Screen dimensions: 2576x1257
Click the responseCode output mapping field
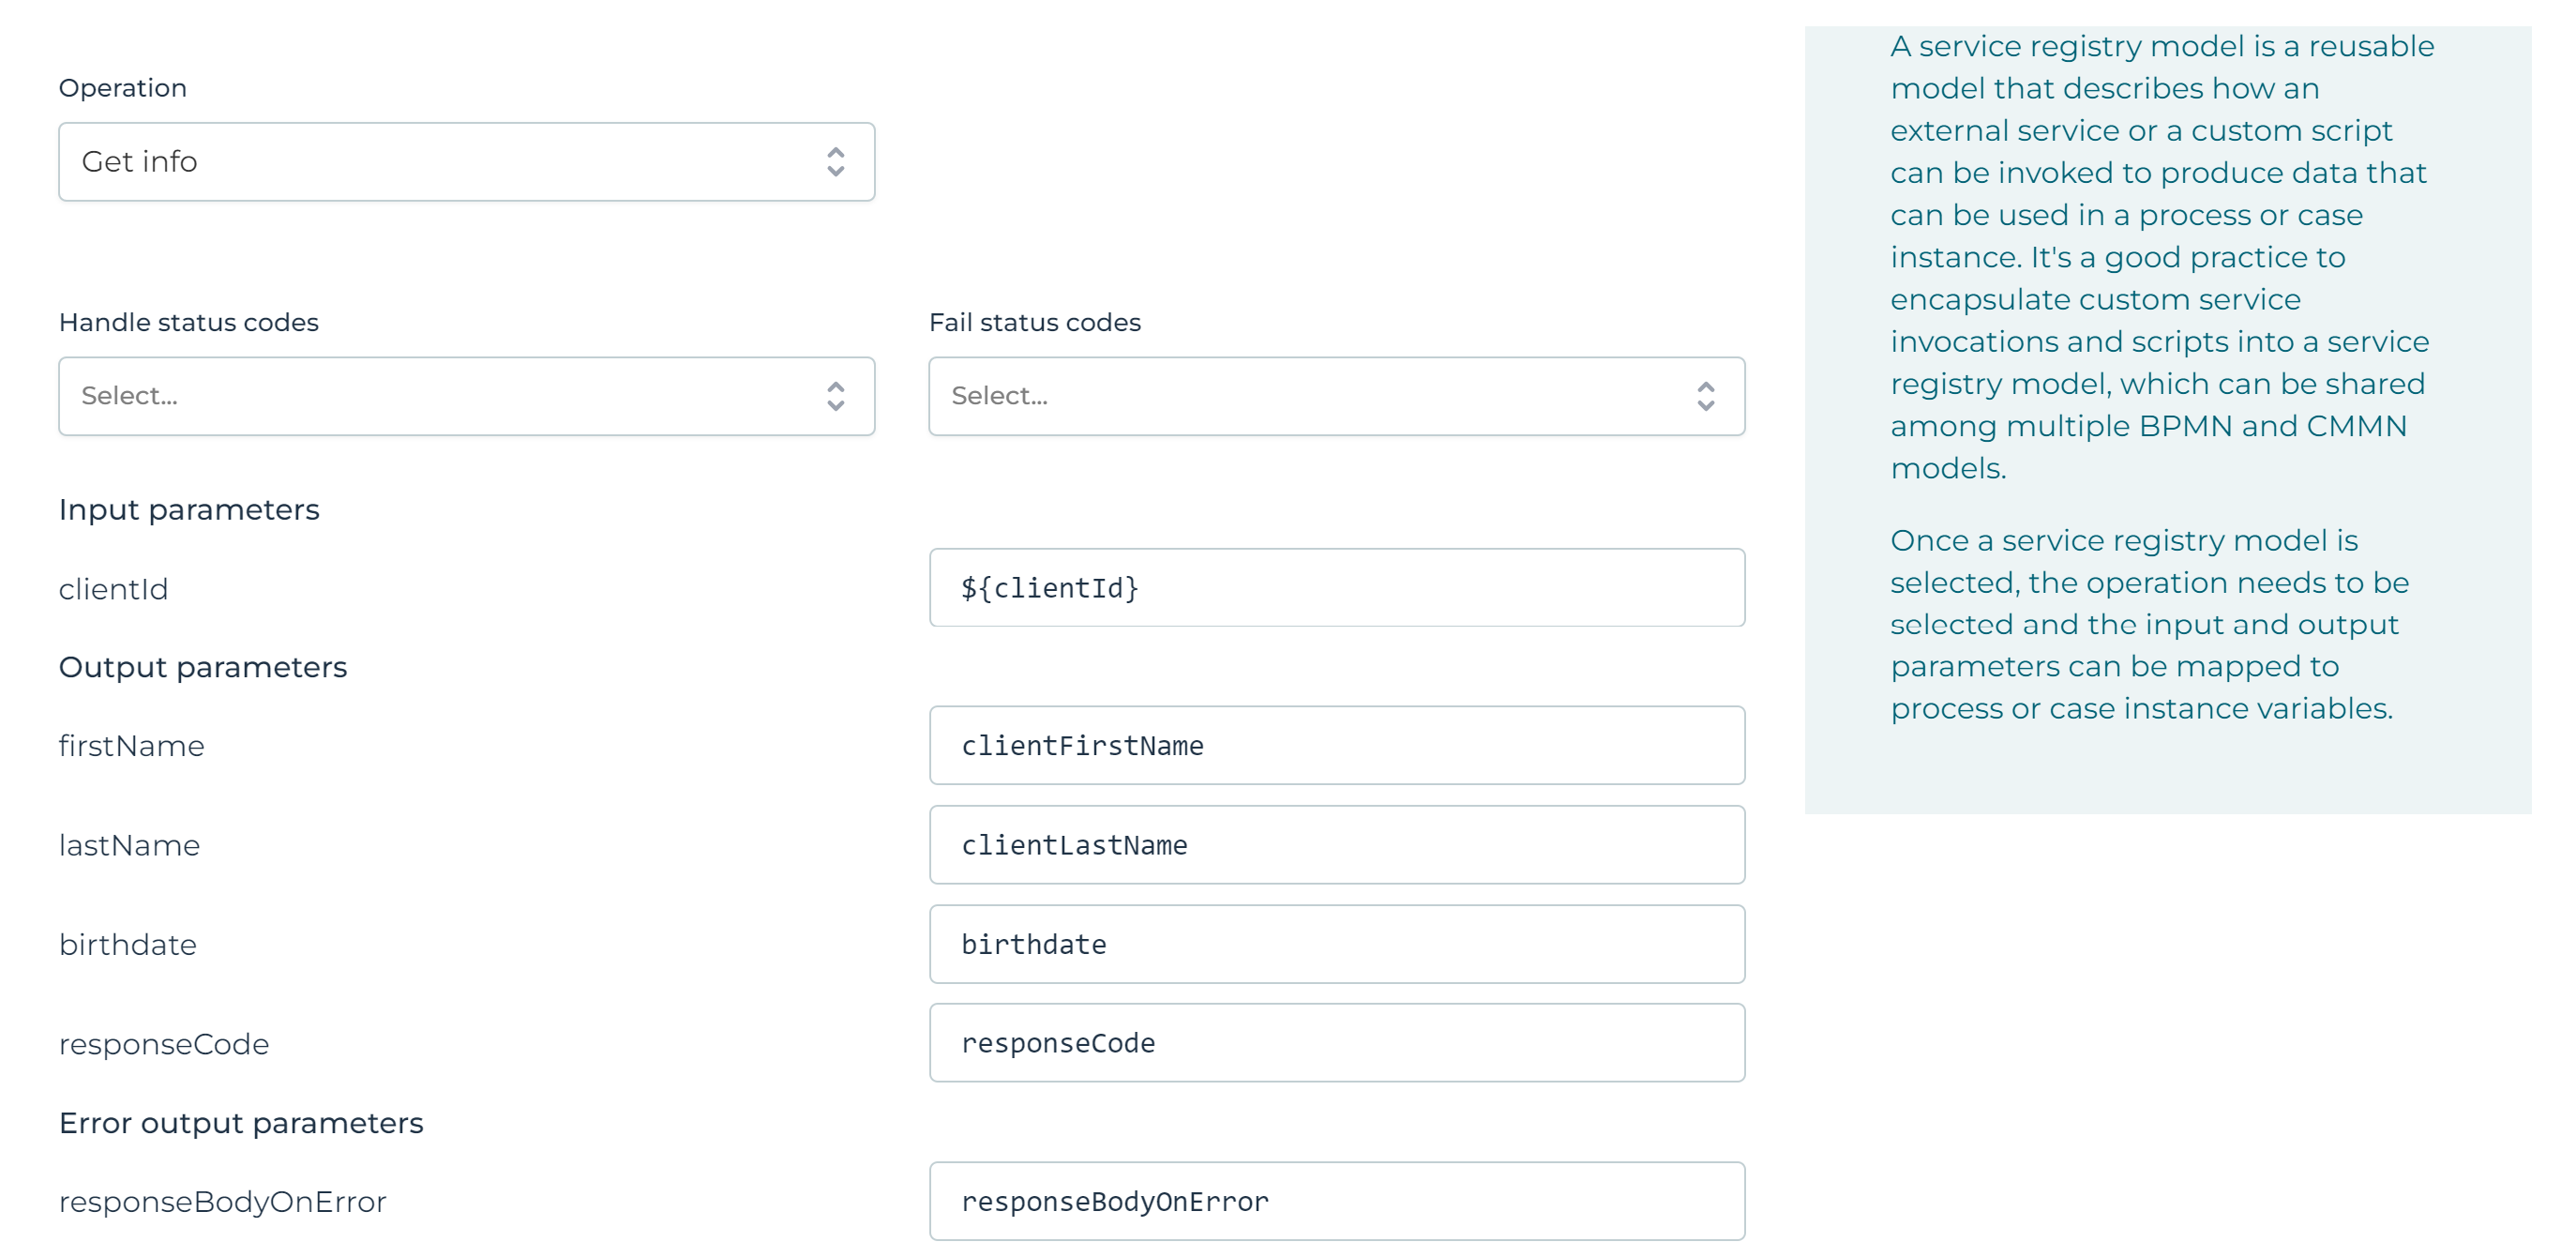point(1336,1043)
